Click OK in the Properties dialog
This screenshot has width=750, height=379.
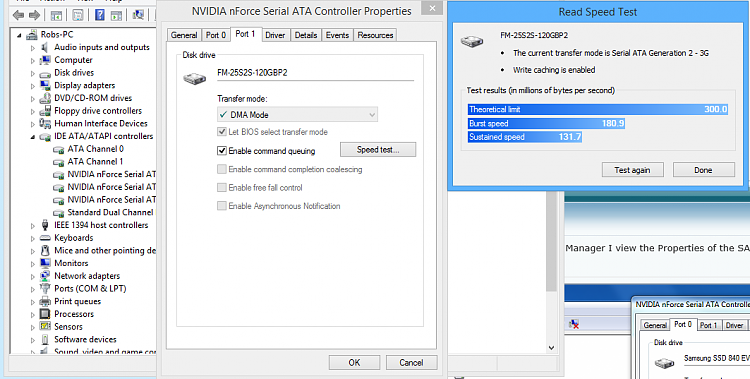354,362
